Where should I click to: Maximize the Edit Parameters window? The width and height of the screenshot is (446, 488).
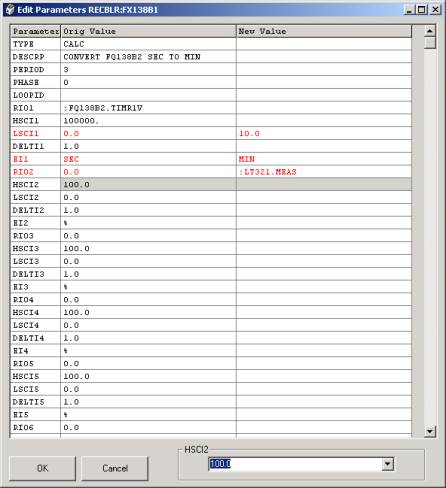[x=422, y=10]
